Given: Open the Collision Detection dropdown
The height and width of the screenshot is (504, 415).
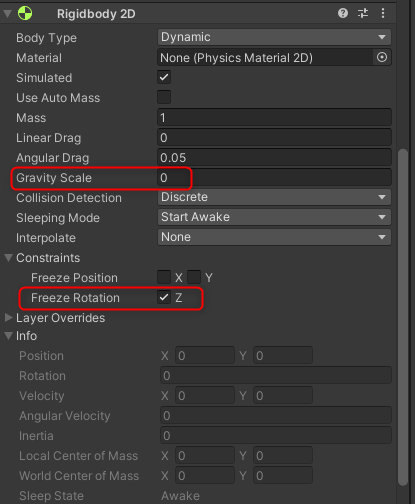Looking at the screenshot, I should point(274,197).
